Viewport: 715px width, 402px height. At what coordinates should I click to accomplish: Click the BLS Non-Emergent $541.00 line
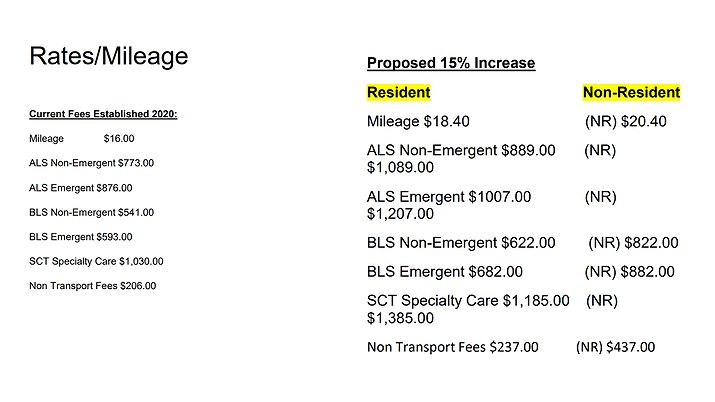(x=92, y=212)
